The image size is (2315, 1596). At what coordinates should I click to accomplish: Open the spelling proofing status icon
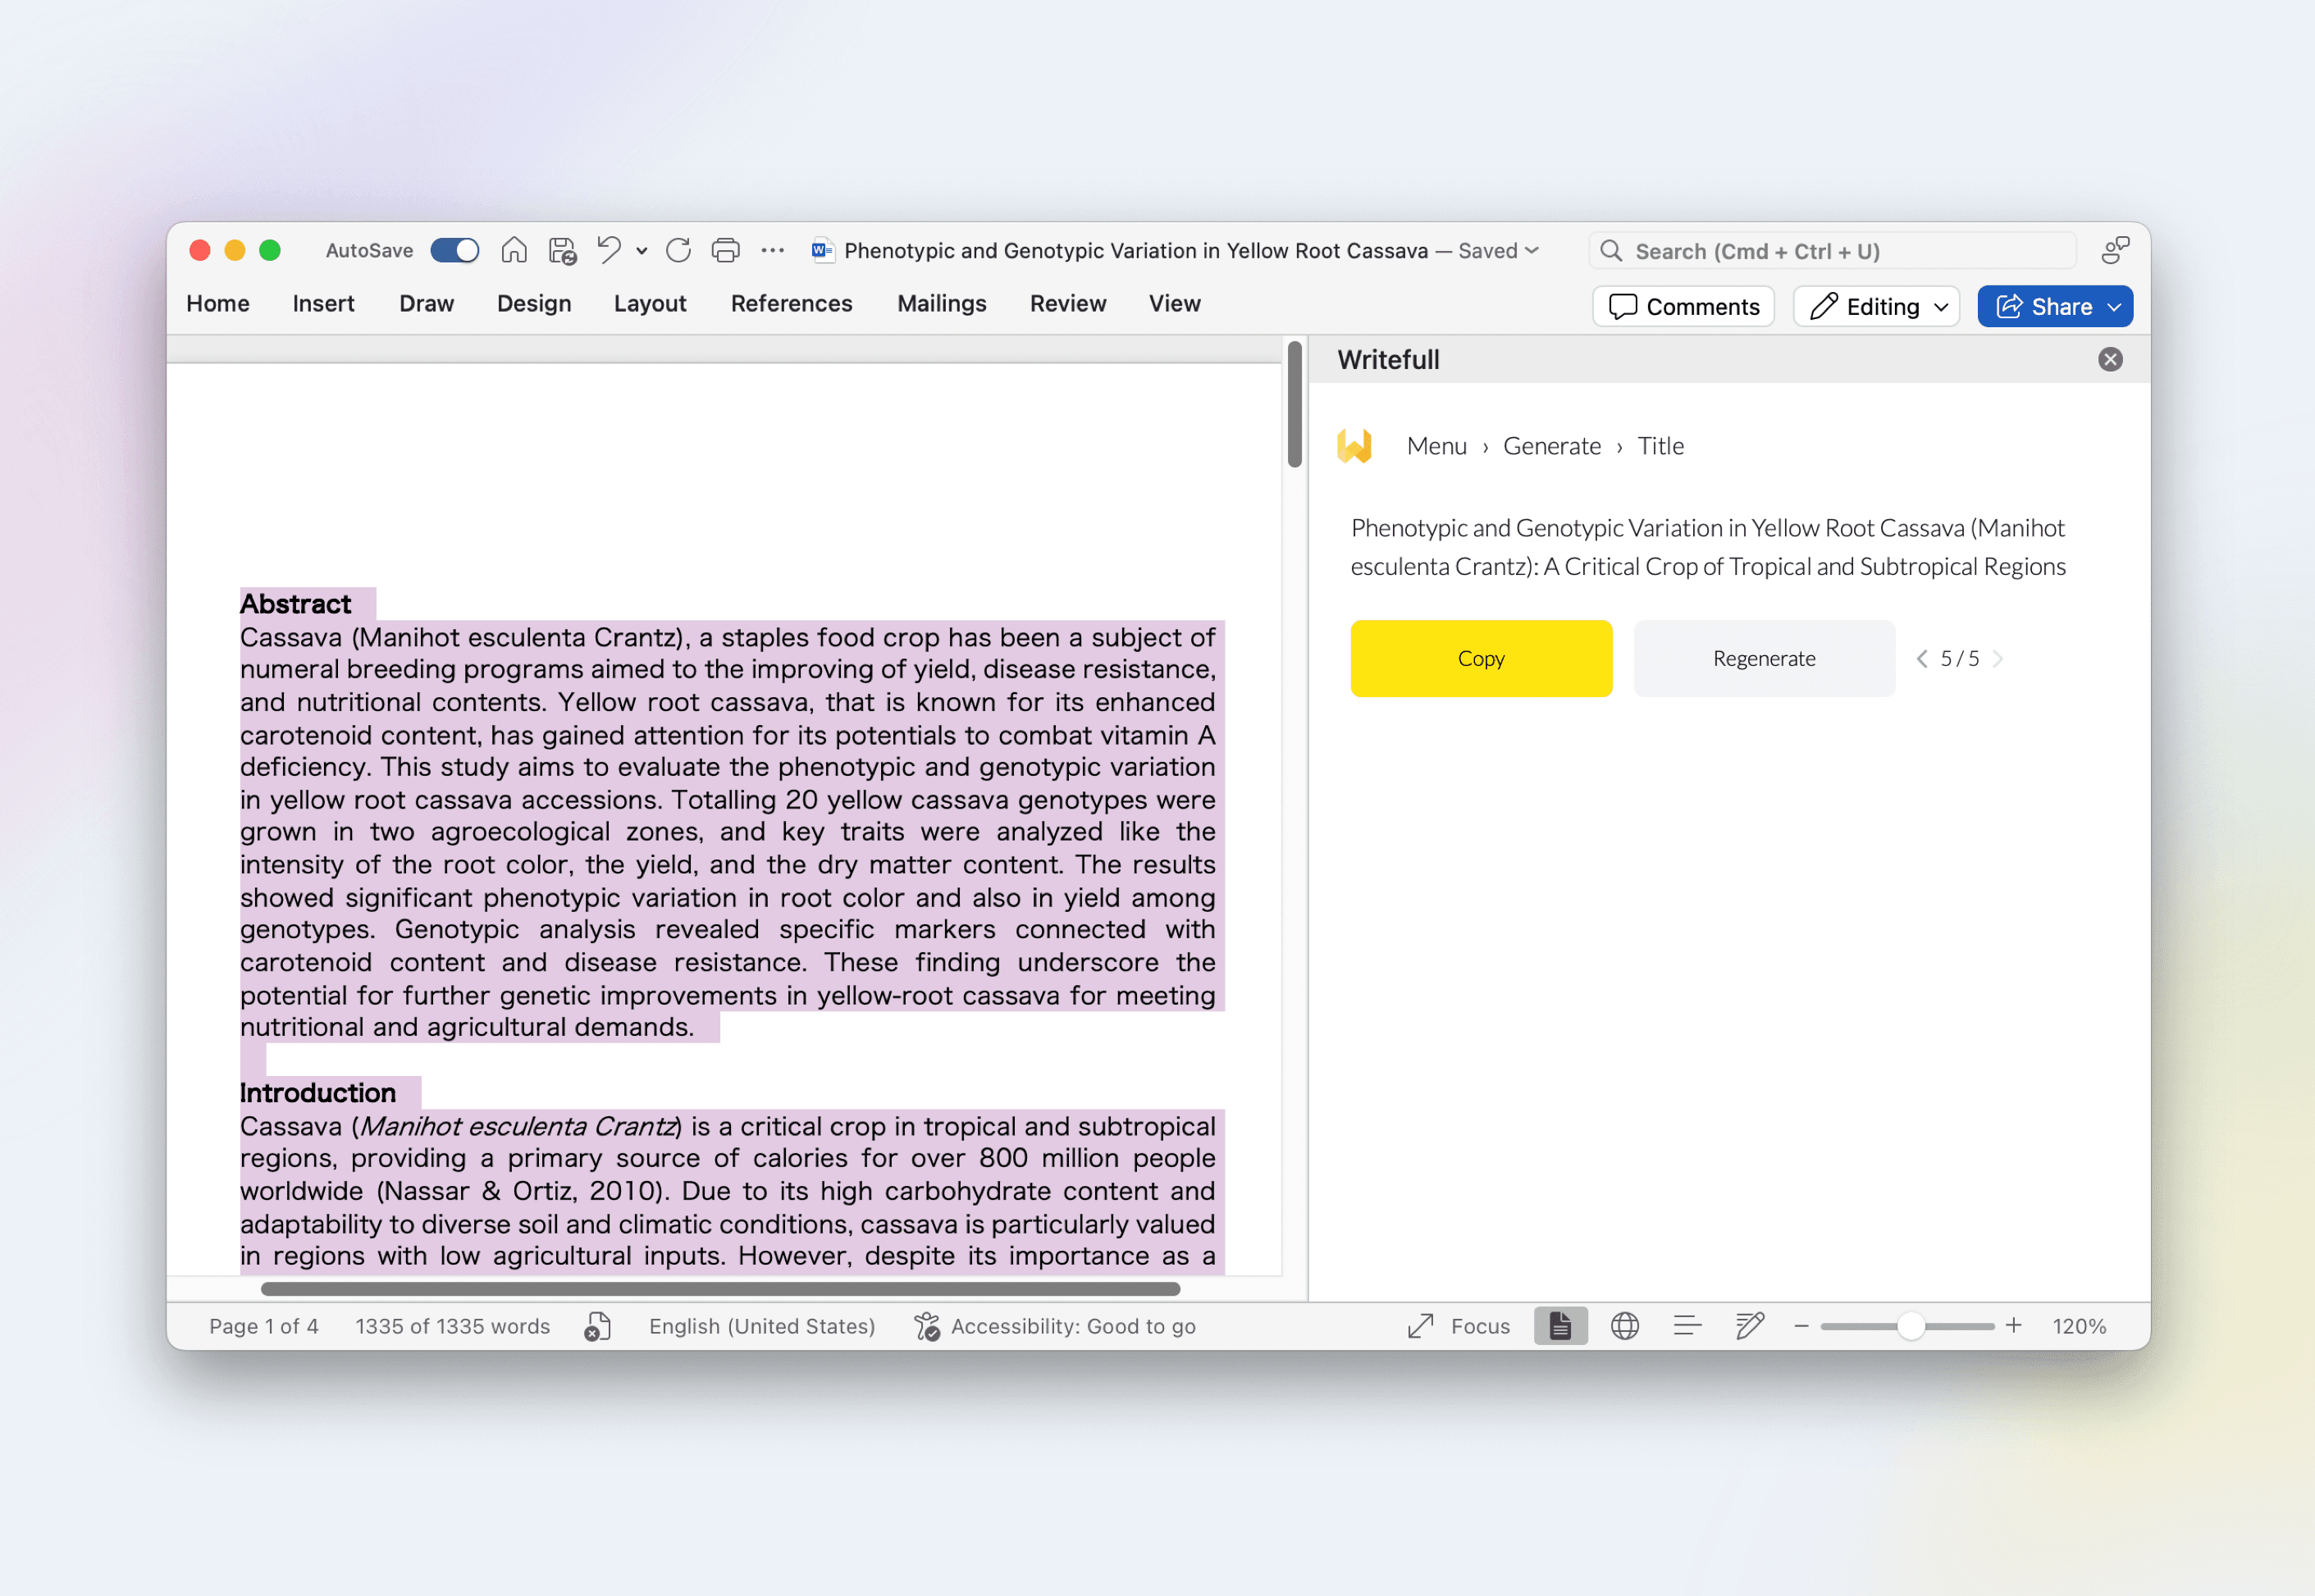[598, 1326]
